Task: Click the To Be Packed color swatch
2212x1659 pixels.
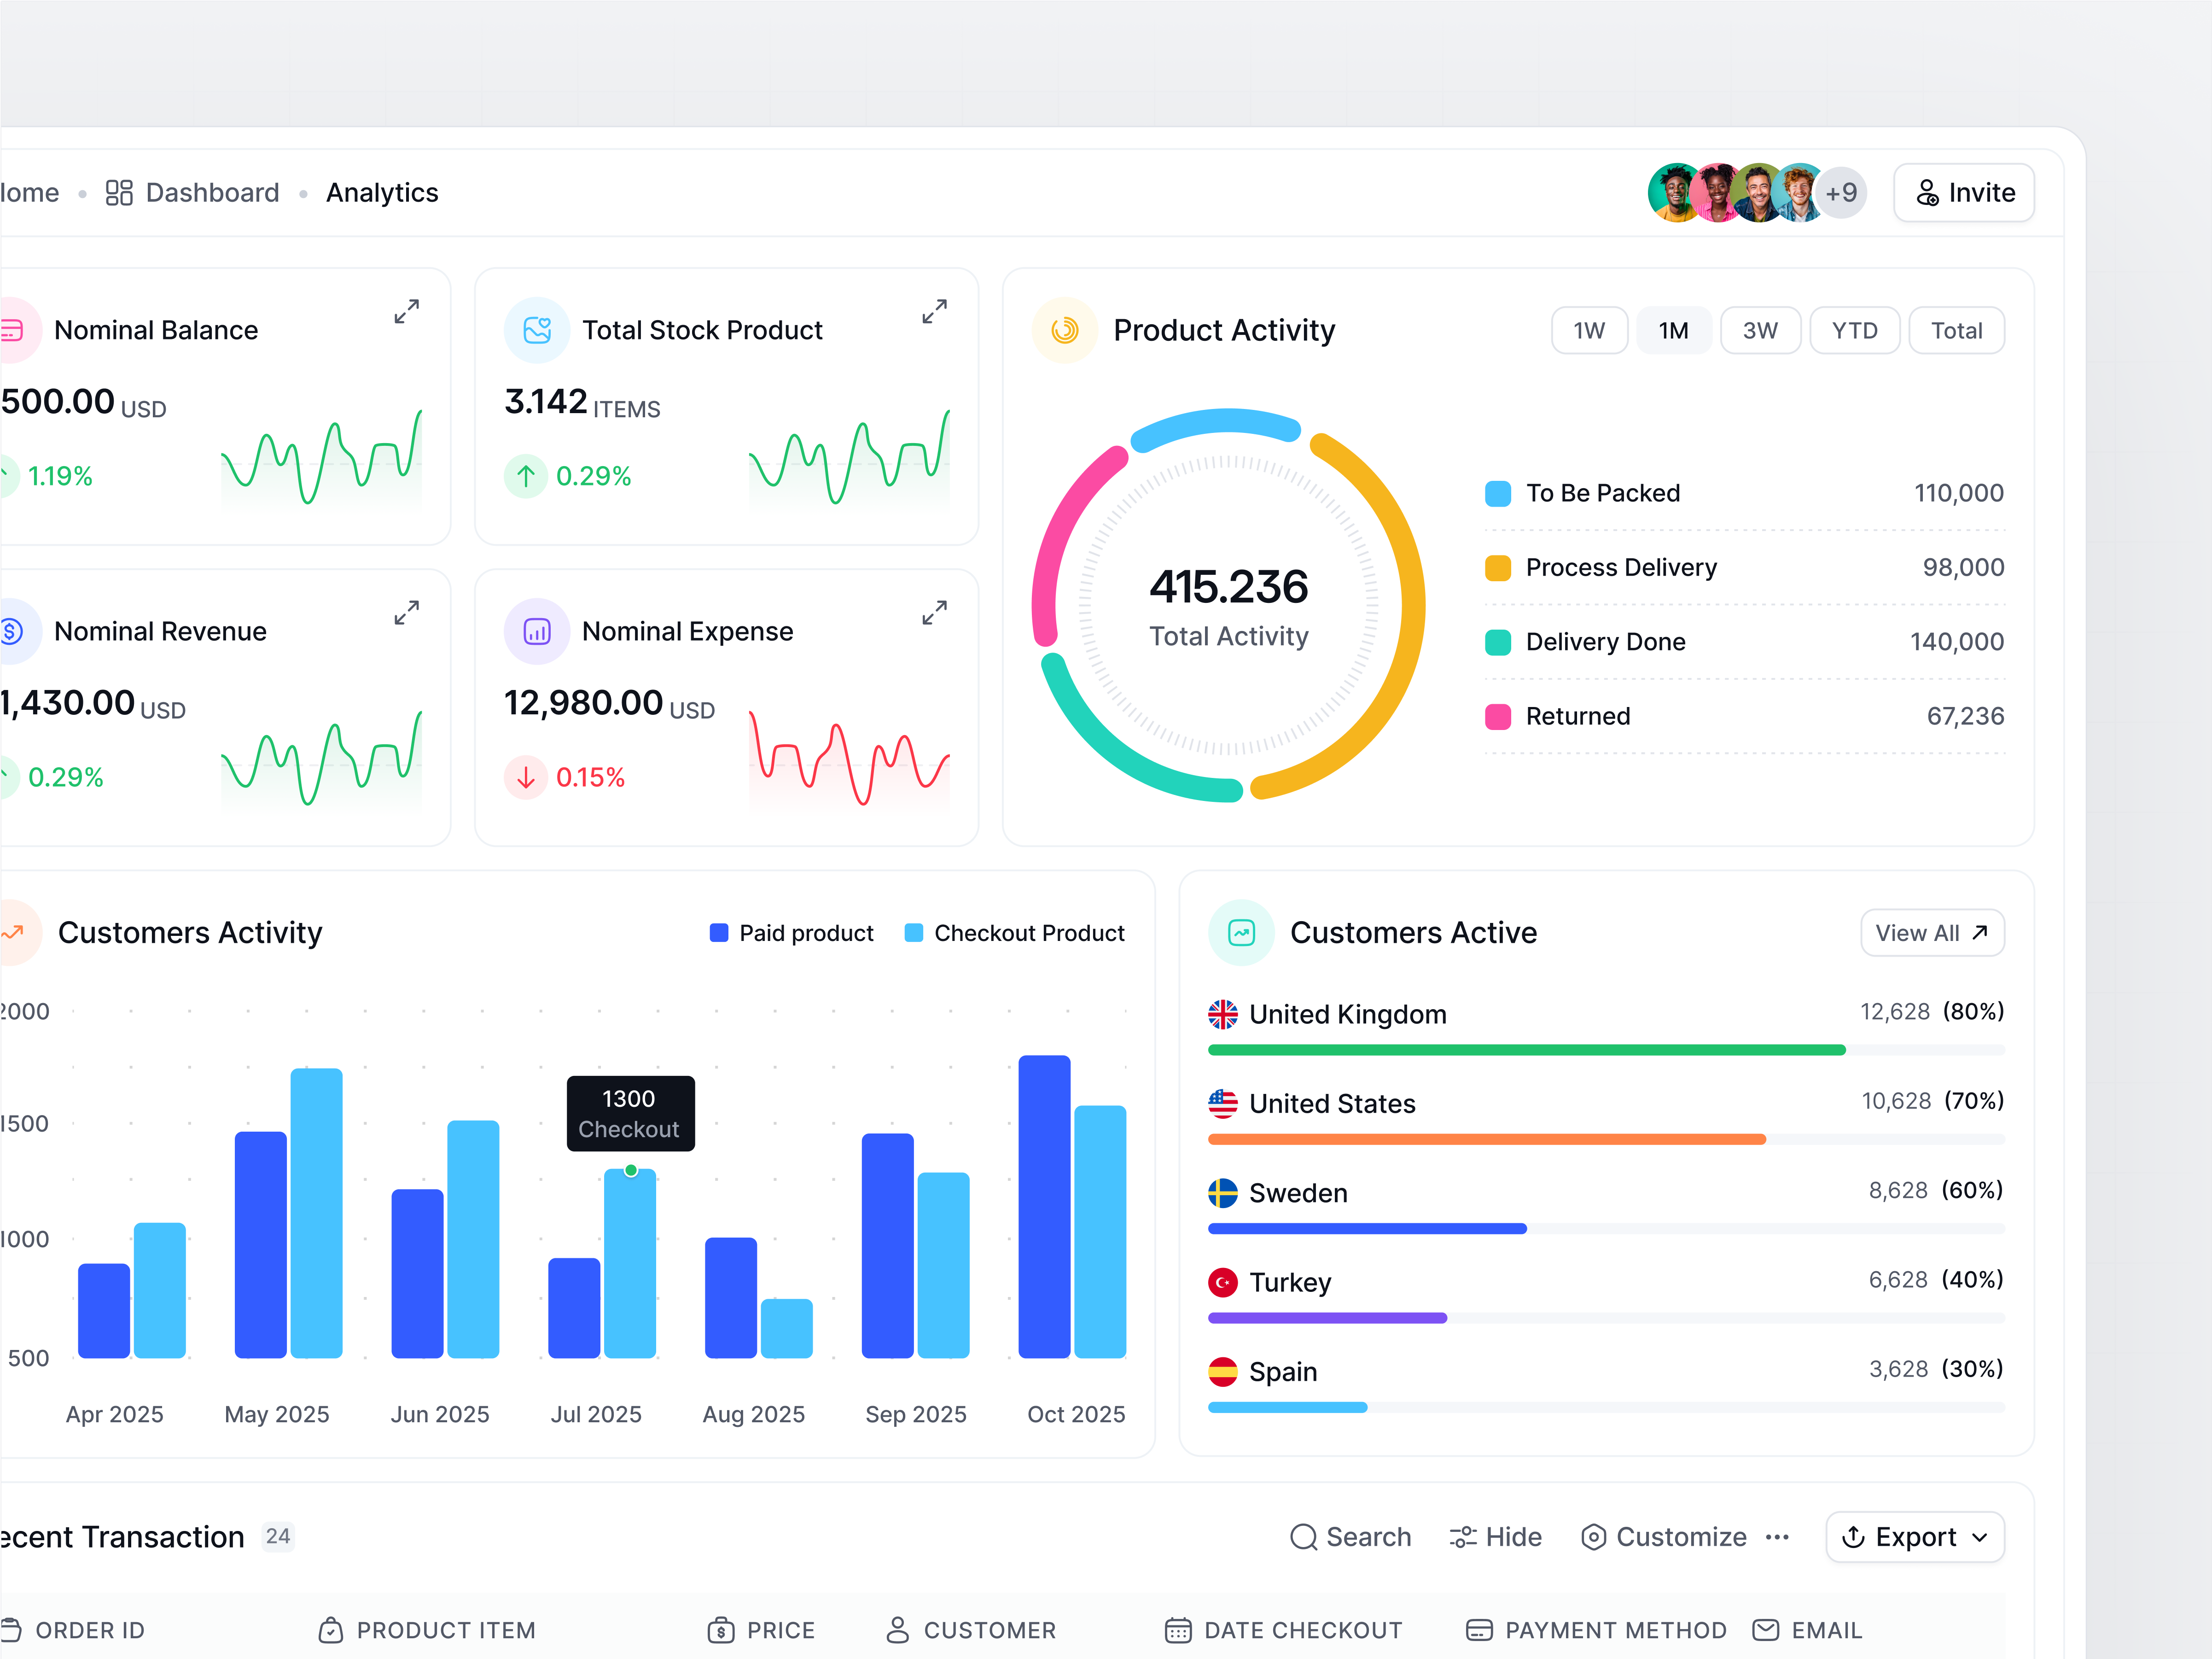Action: coord(1497,493)
